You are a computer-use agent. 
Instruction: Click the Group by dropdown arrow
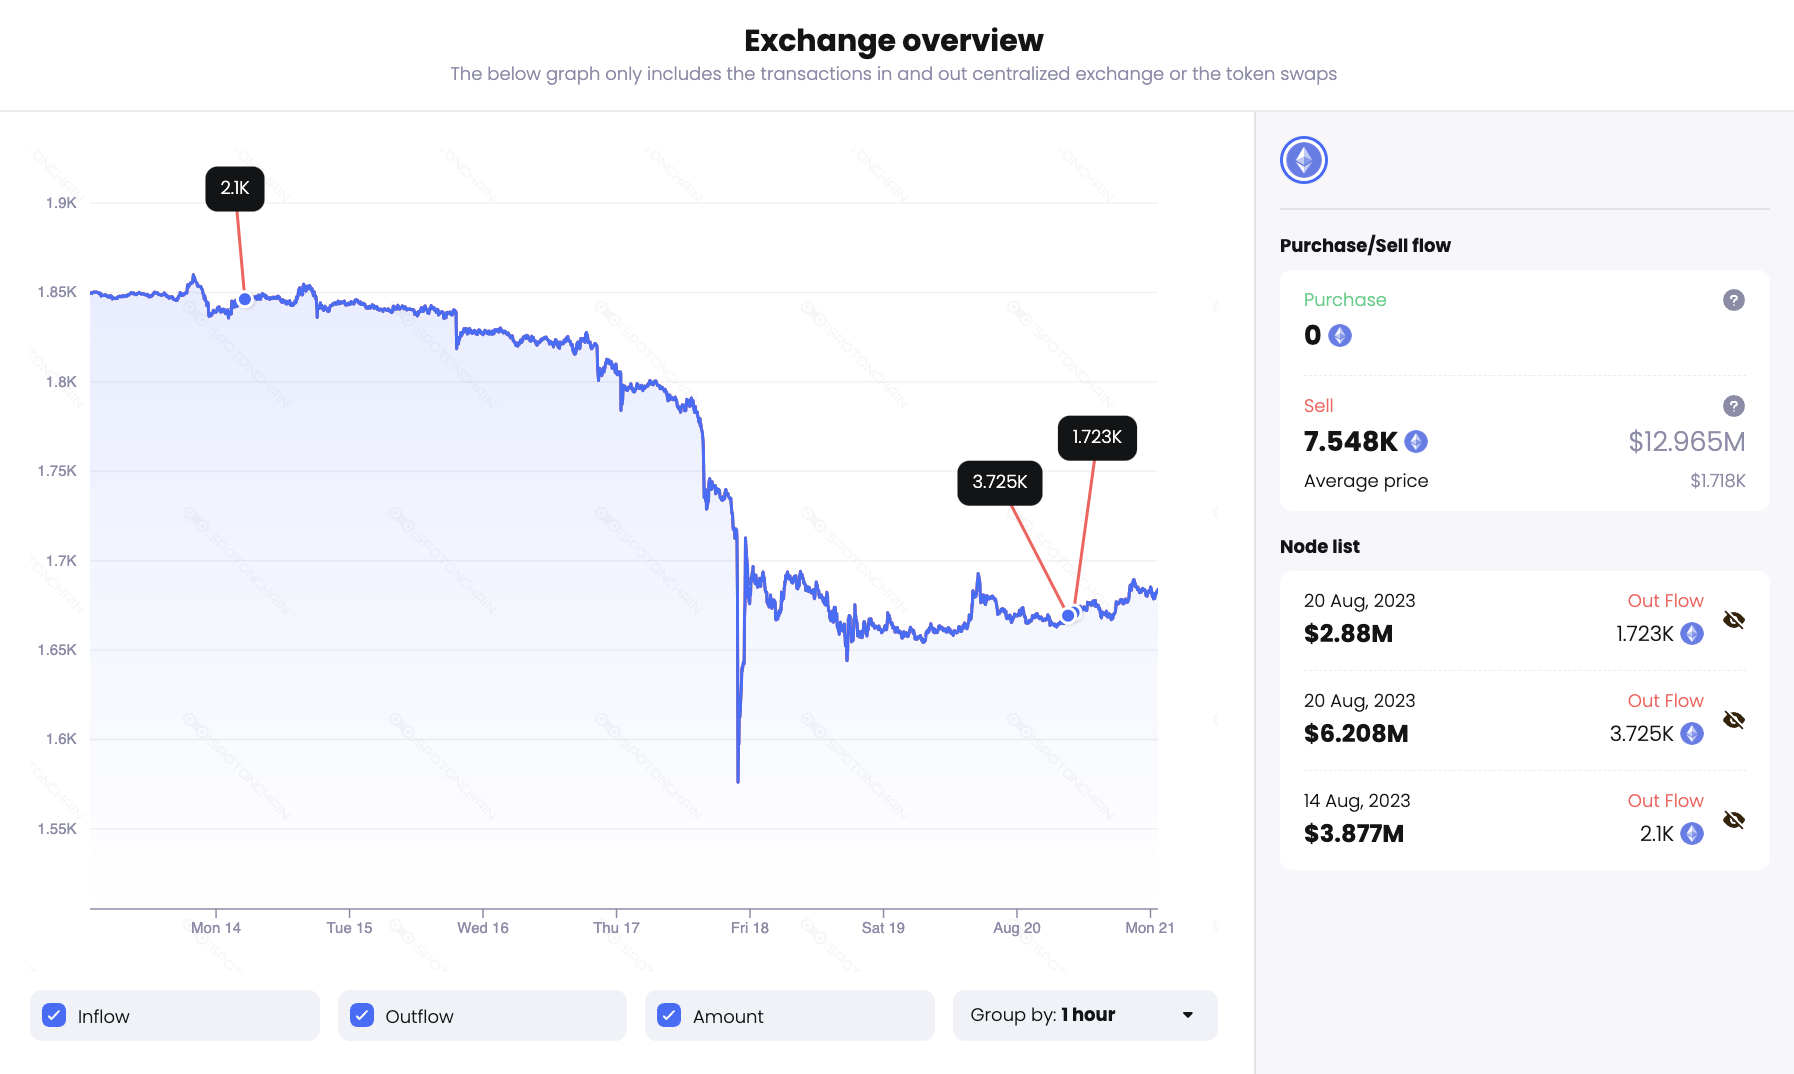point(1188,1015)
